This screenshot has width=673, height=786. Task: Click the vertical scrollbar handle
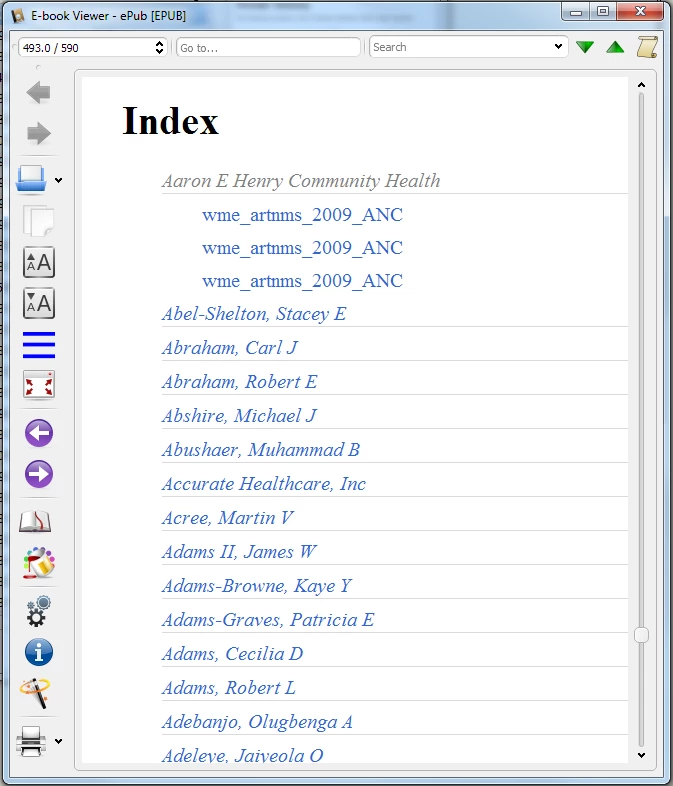tap(641, 635)
